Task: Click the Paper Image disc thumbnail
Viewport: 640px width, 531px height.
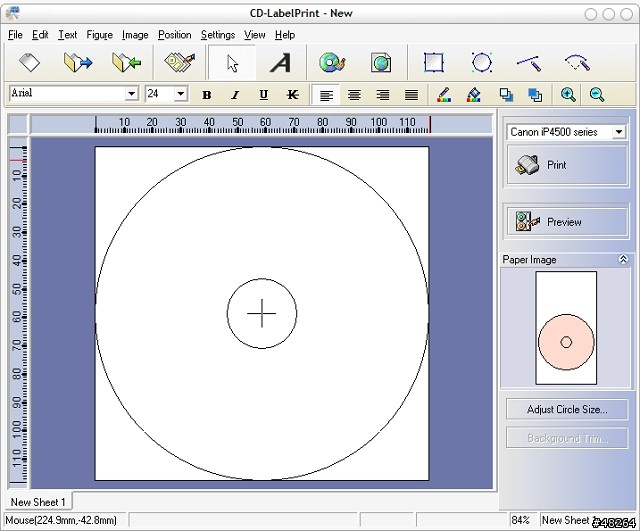Action: (566, 342)
